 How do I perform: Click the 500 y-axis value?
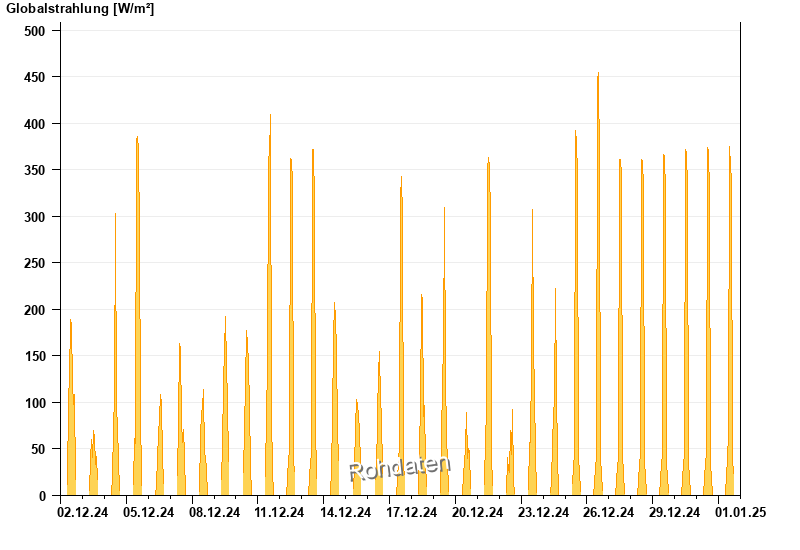click(35, 31)
